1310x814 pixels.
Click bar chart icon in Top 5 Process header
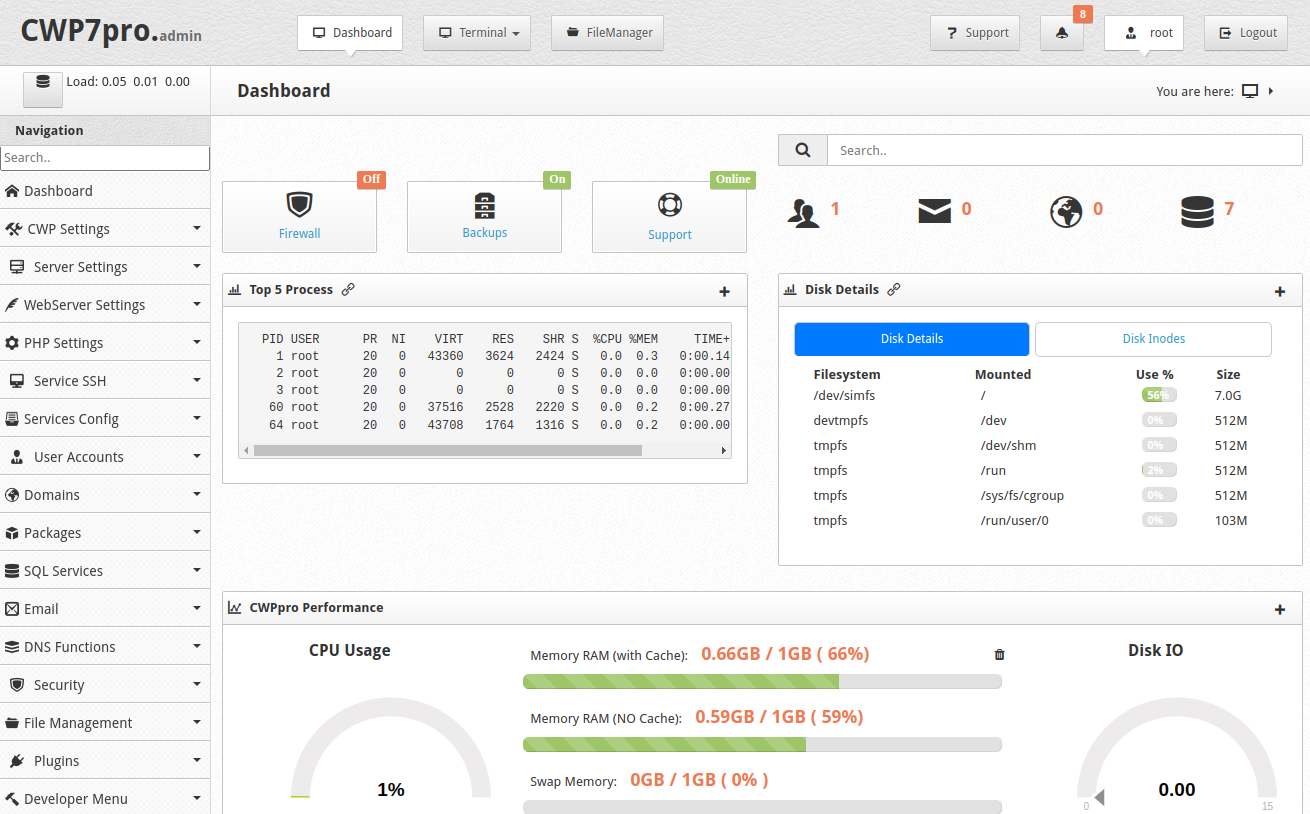point(235,290)
